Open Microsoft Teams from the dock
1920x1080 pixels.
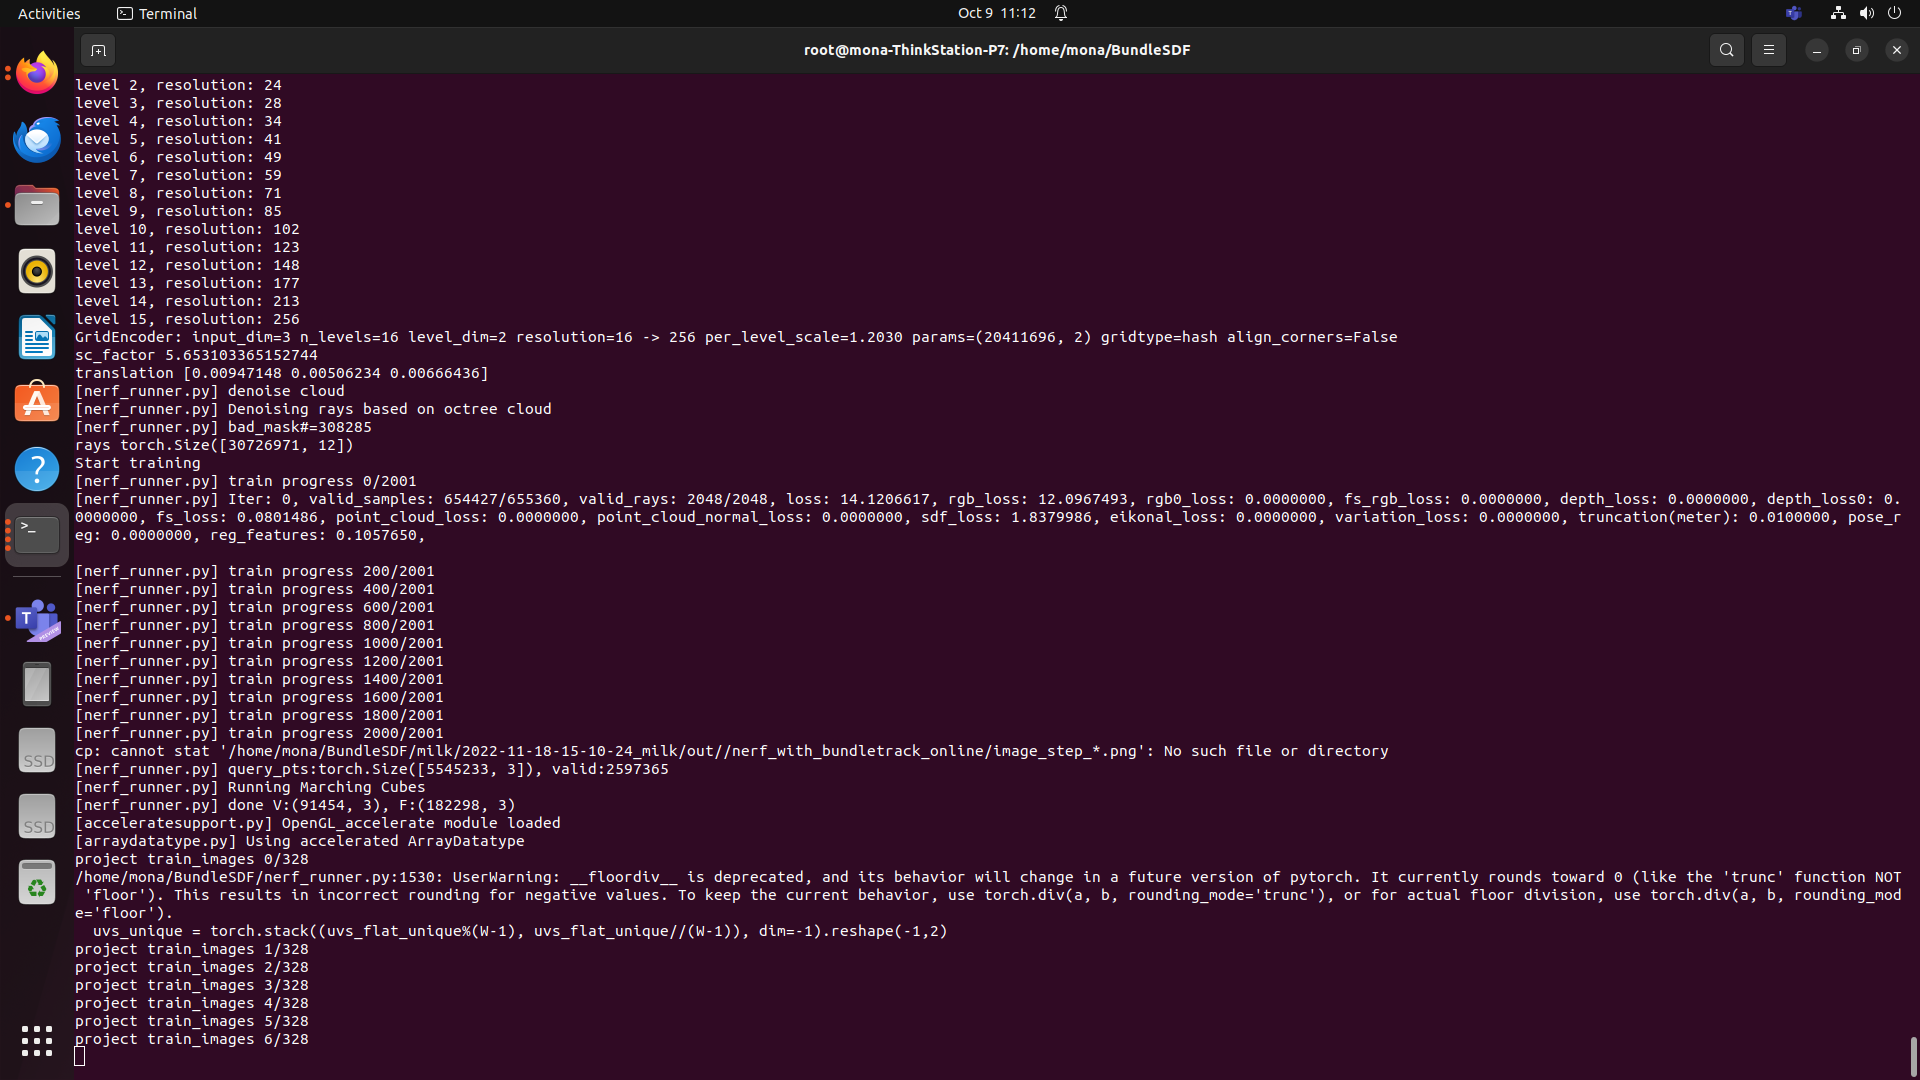coord(36,620)
